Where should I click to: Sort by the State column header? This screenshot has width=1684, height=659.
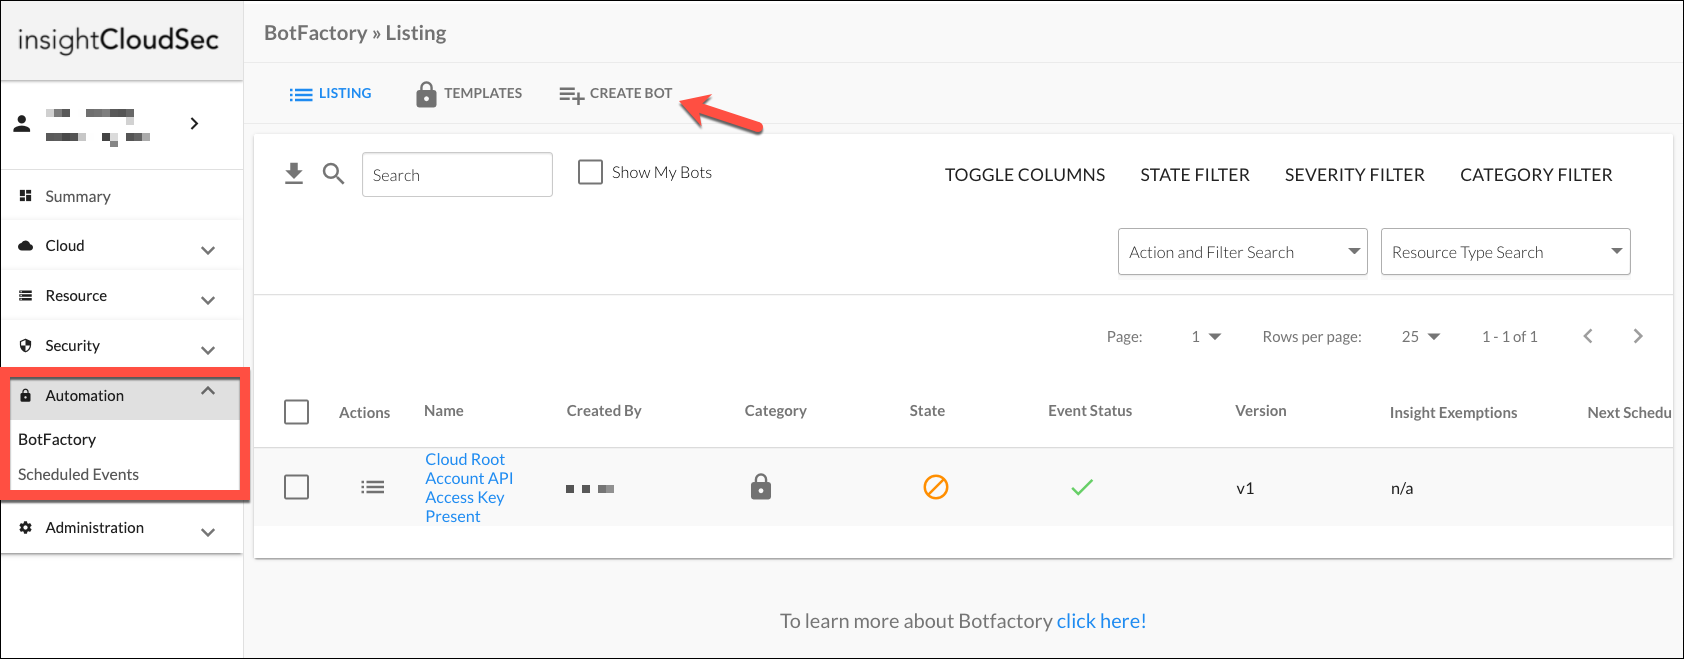click(927, 411)
